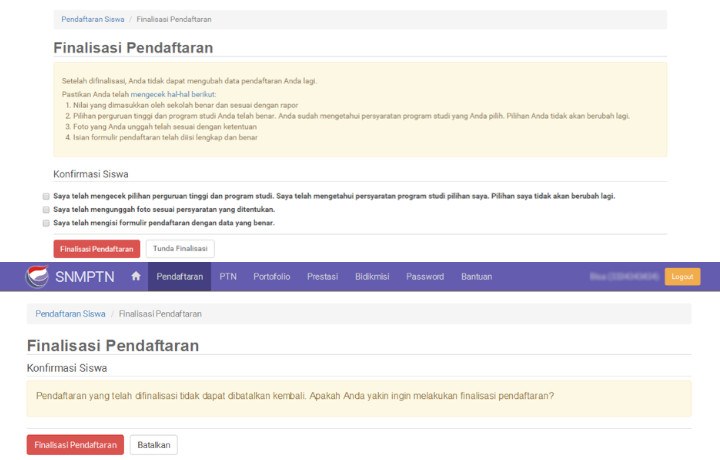720x460 pixels.
Task: Open the lower Pendaftaran Siswa breadcrumb link
Action: [x=70, y=314]
